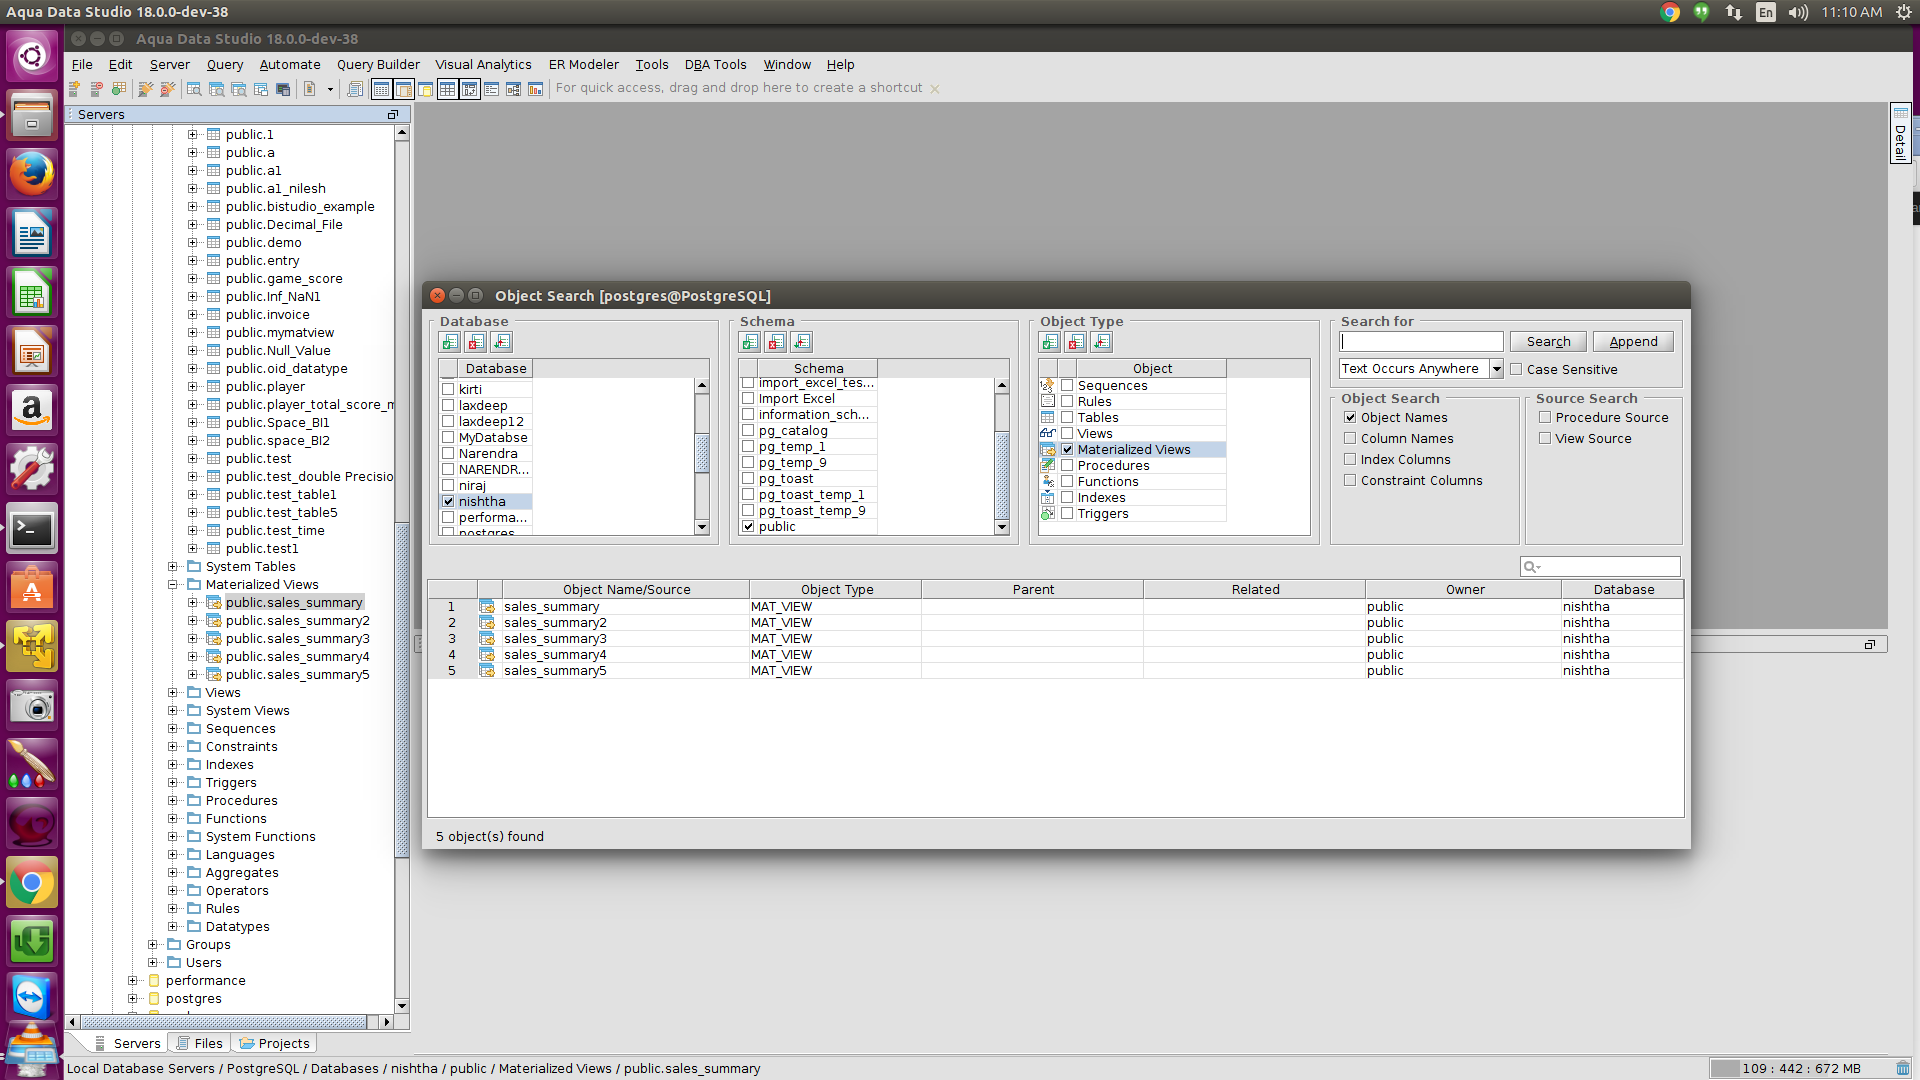Uncheck the nishtha database checkbox
The image size is (1920, 1080).
coord(448,502)
